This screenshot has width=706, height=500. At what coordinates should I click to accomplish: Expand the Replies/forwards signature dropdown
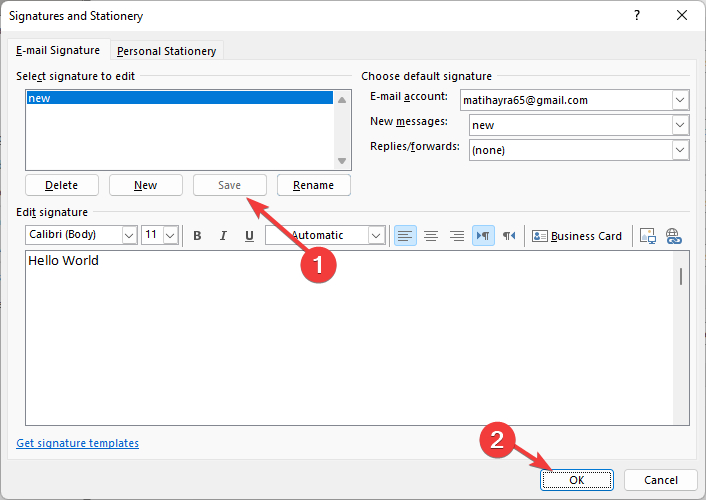click(680, 150)
